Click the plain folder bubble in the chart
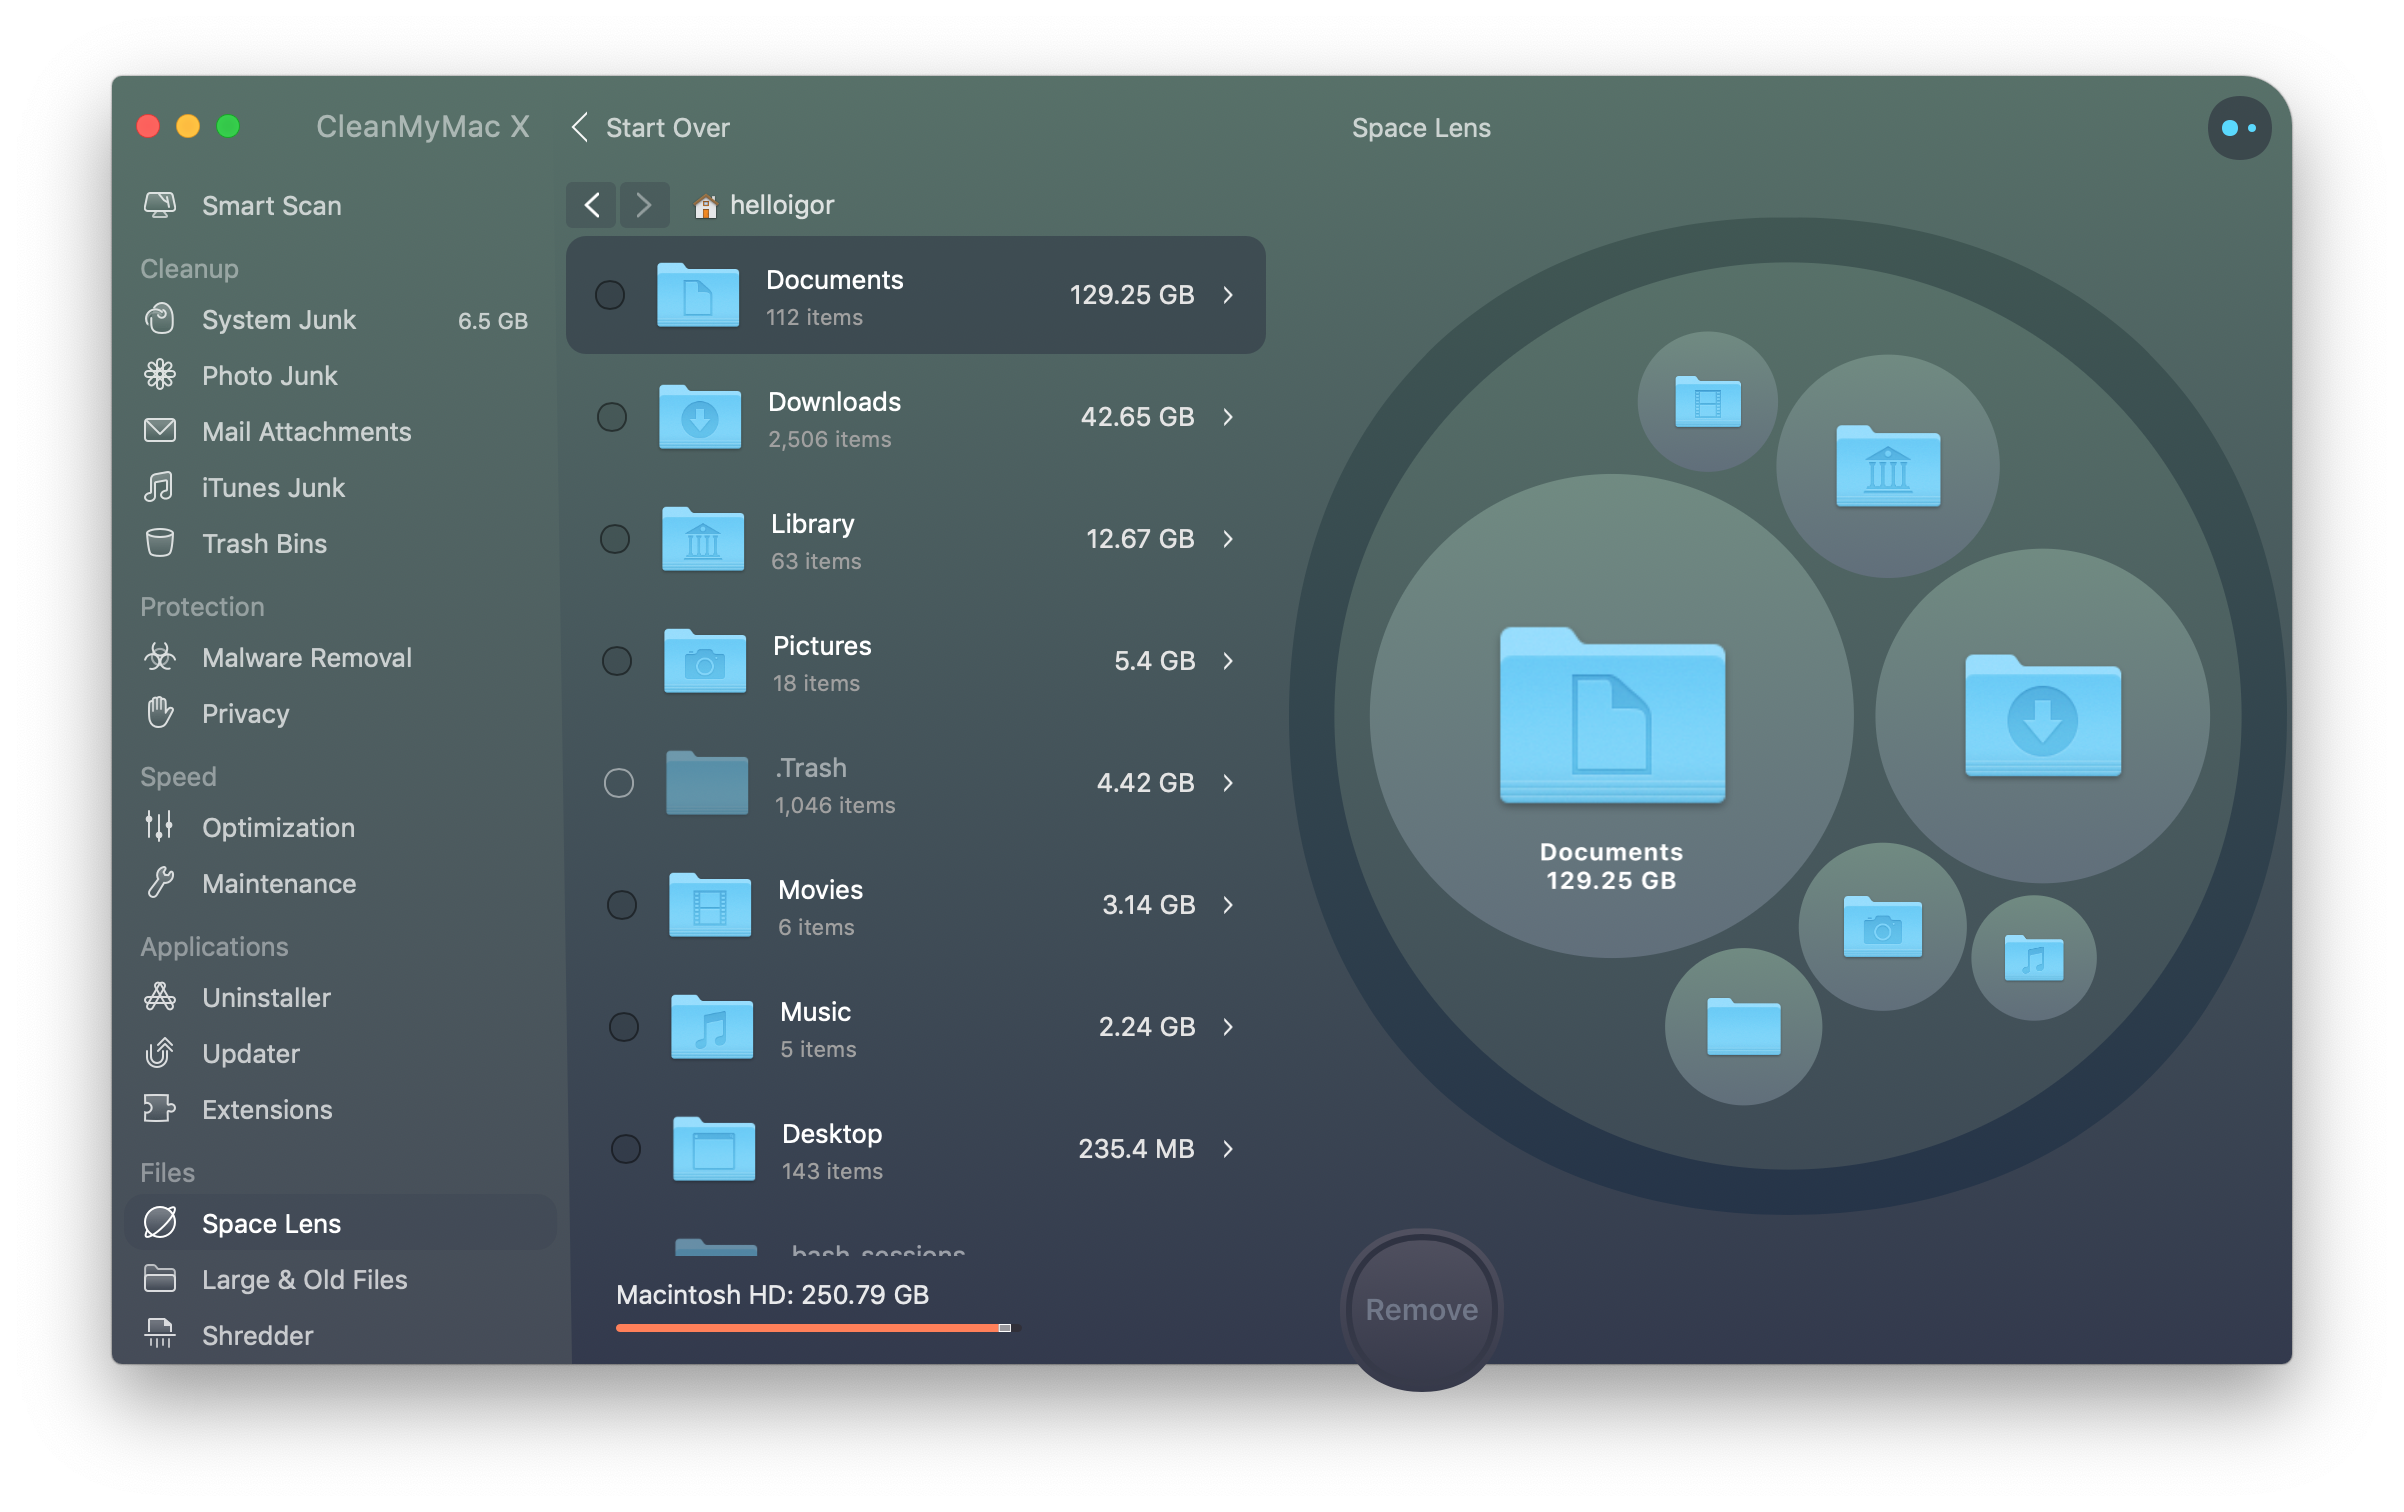The height and width of the screenshot is (1512, 2404). [x=1743, y=1027]
